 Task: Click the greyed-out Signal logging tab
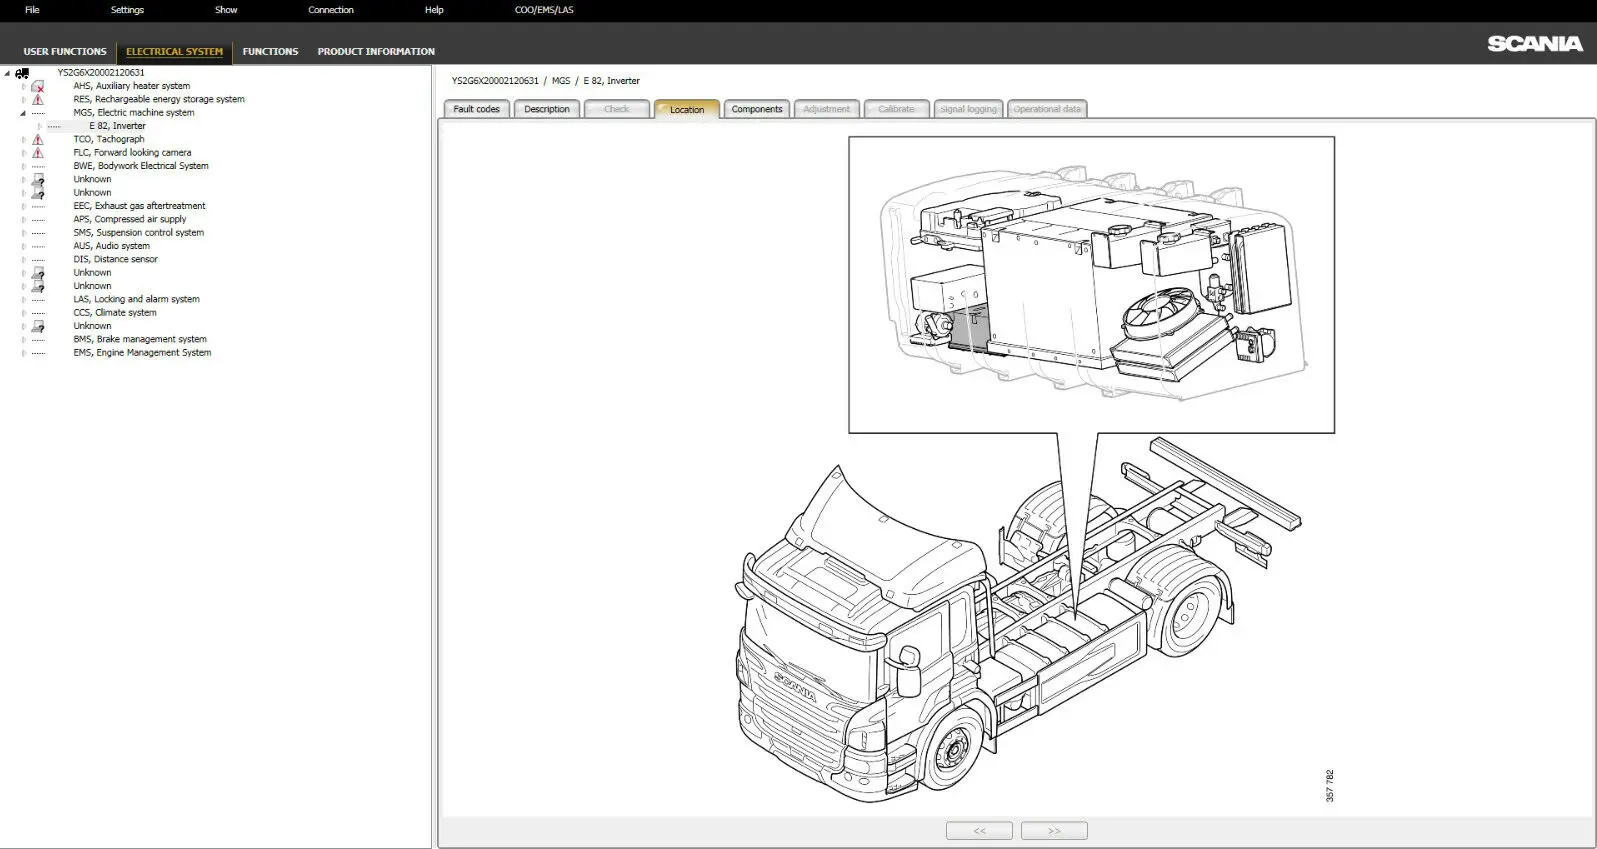pyautogui.click(x=968, y=109)
